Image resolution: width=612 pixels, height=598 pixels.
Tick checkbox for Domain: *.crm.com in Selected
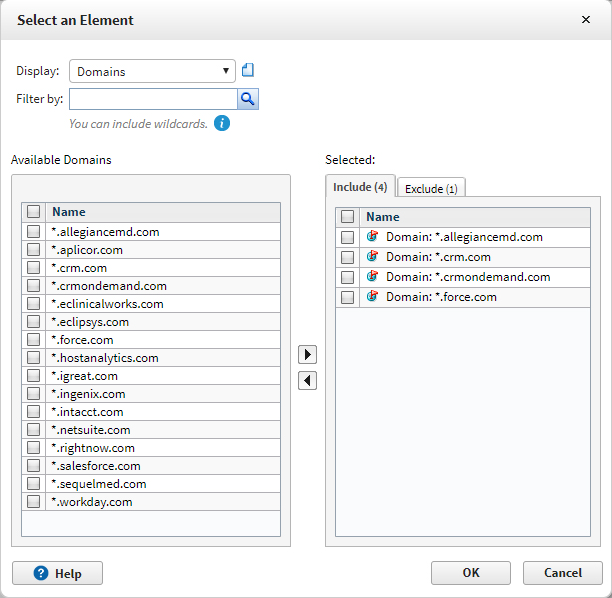347,257
